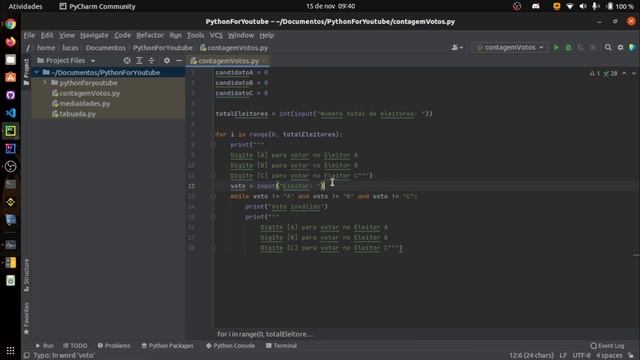Switch to the contagemVotos.py editor tab

coord(228,61)
